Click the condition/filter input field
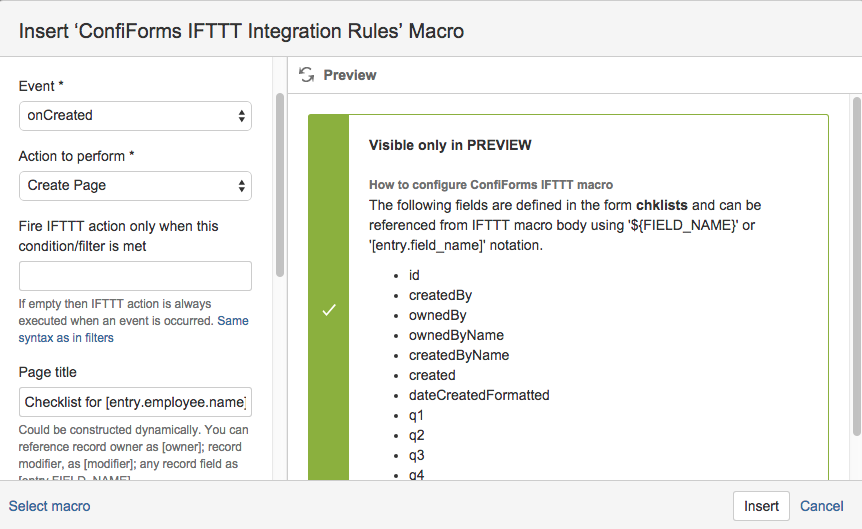 tap(135, 276)
